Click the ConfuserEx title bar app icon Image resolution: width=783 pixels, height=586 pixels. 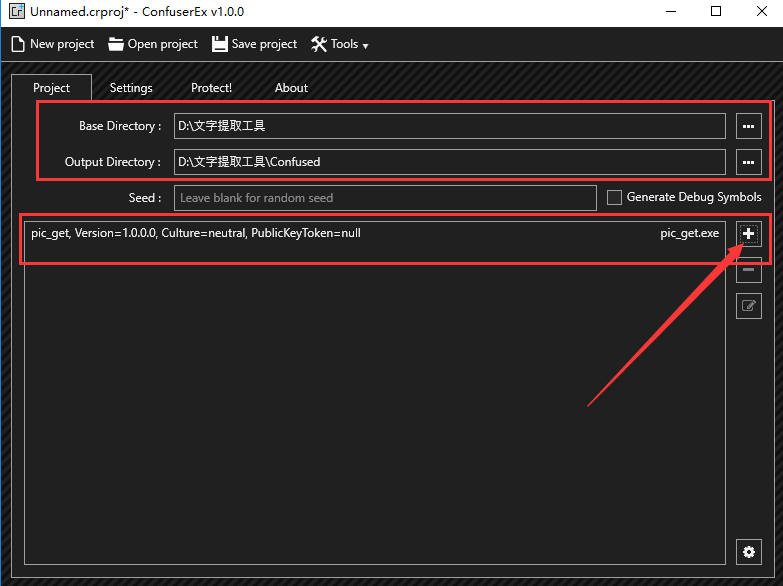(16, 12)
